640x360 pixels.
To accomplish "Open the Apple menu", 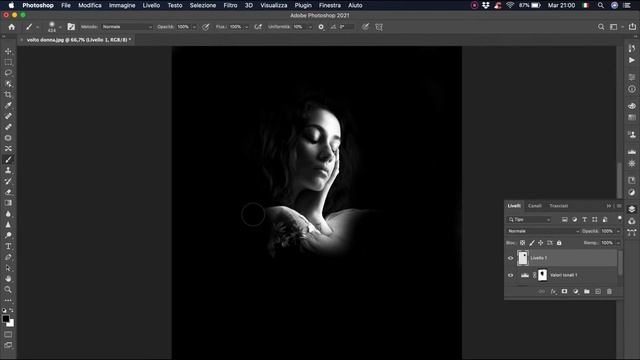I will tap(11, 5).
